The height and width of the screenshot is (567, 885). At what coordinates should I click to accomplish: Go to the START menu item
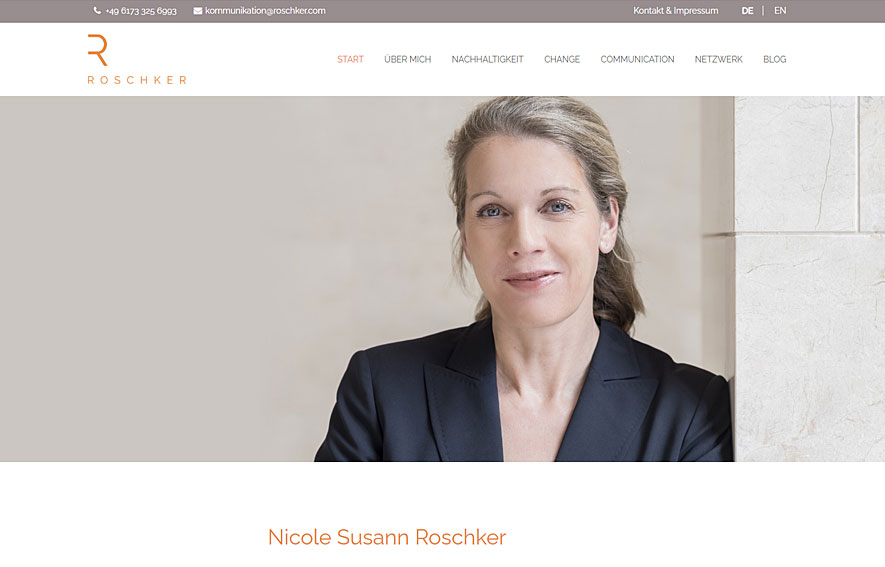[351, 59]
